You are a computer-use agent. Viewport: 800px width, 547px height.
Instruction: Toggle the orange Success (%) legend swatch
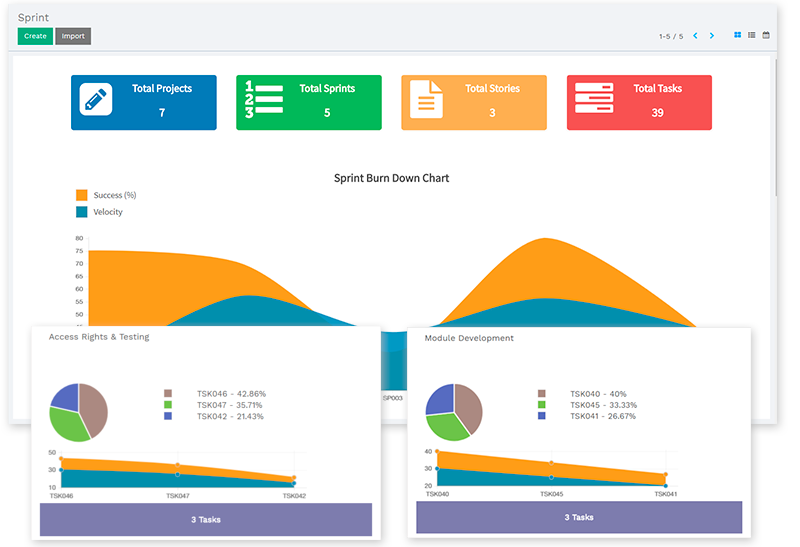[82, 195]
